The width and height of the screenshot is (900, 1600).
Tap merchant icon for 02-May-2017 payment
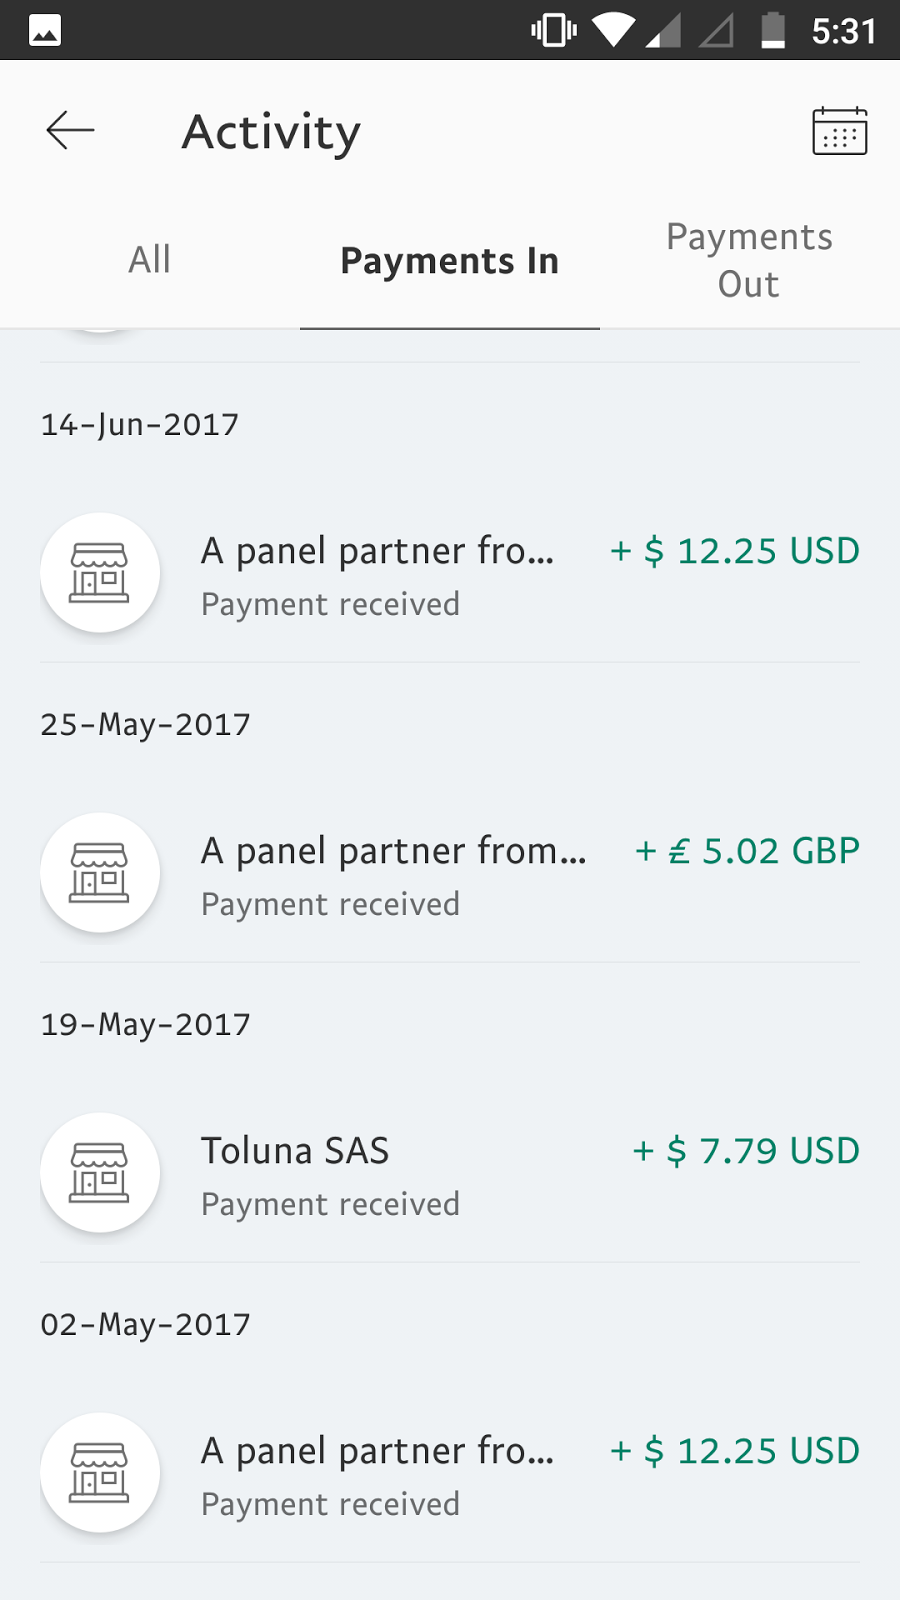point(100,1473)
